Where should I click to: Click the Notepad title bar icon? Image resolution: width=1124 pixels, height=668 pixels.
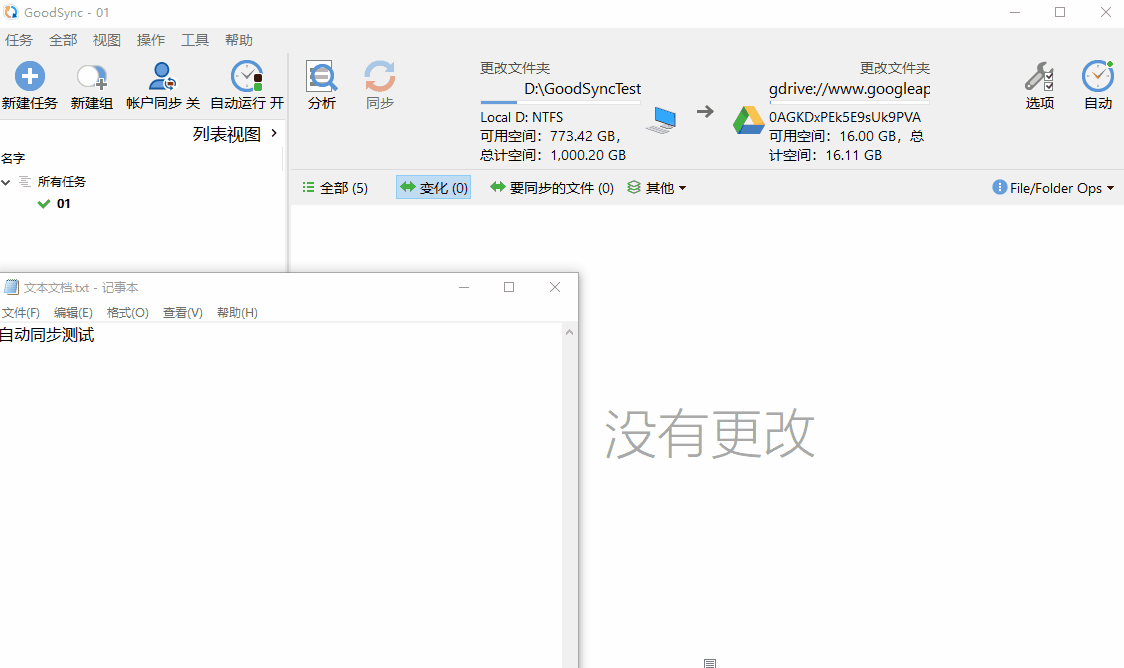(x=11, y=287)
